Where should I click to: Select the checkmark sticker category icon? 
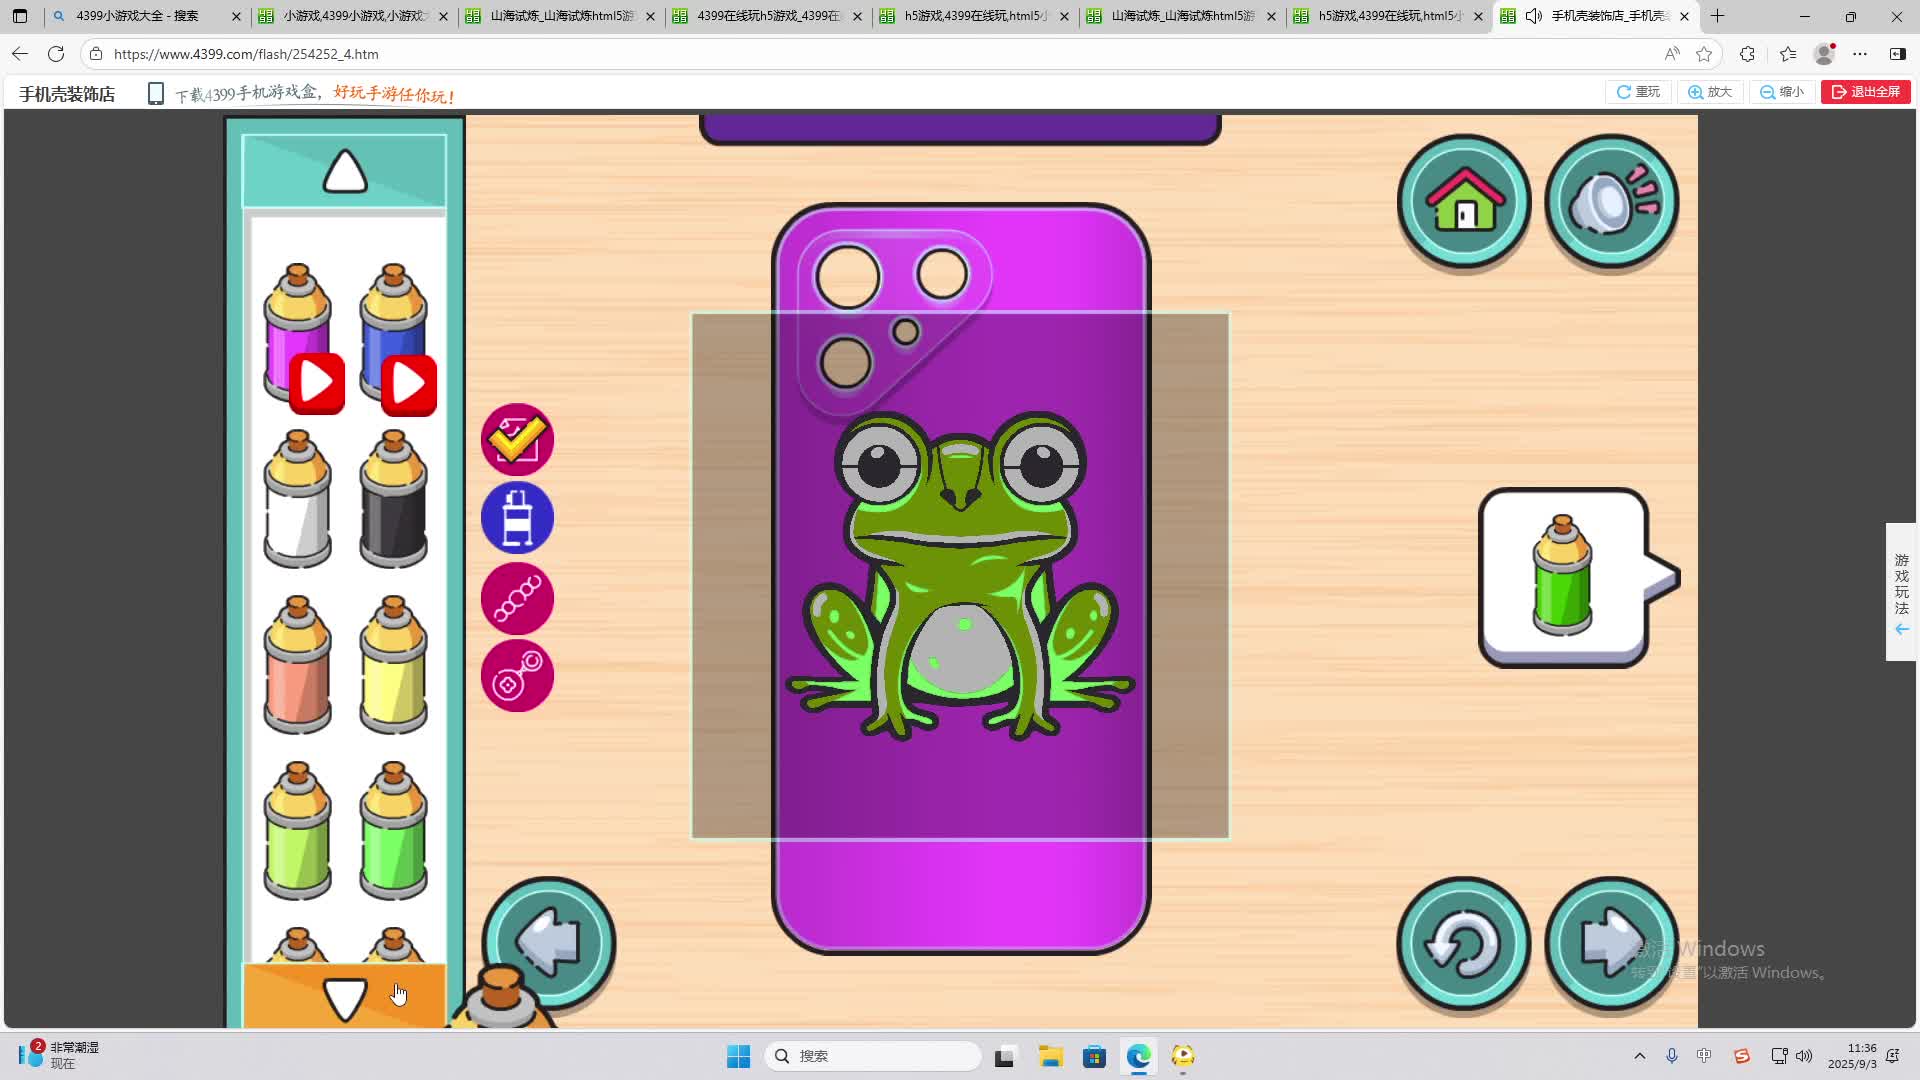point(517,439)
